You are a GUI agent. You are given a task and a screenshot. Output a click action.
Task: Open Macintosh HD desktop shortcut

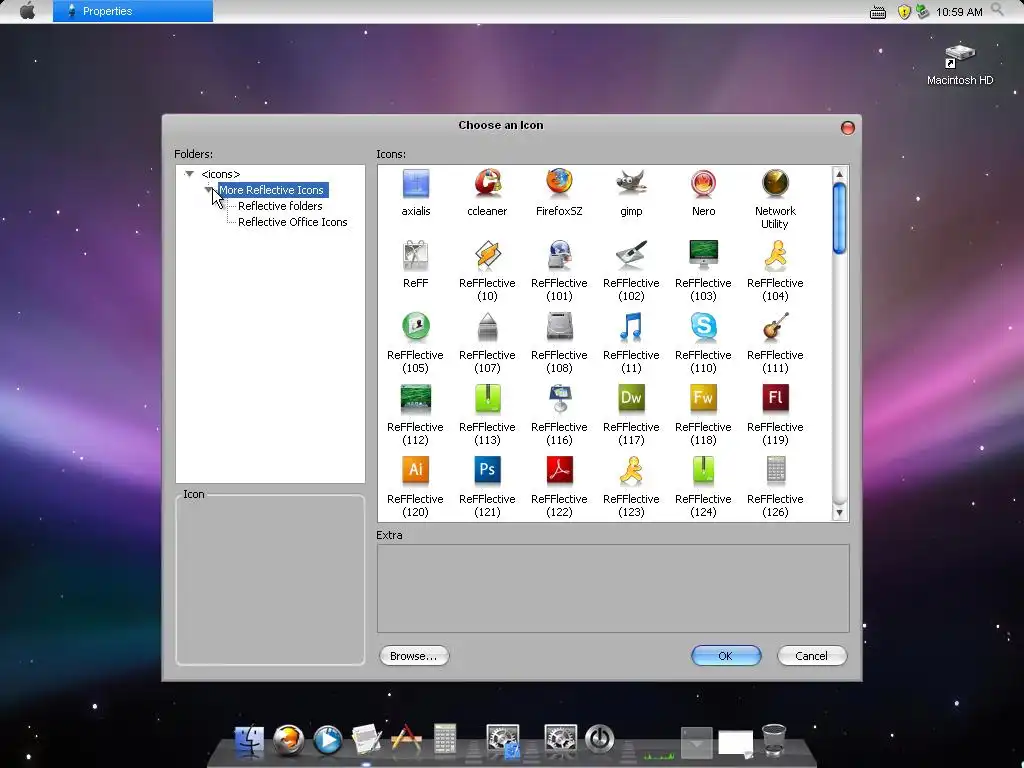click(x=959, y=64)
